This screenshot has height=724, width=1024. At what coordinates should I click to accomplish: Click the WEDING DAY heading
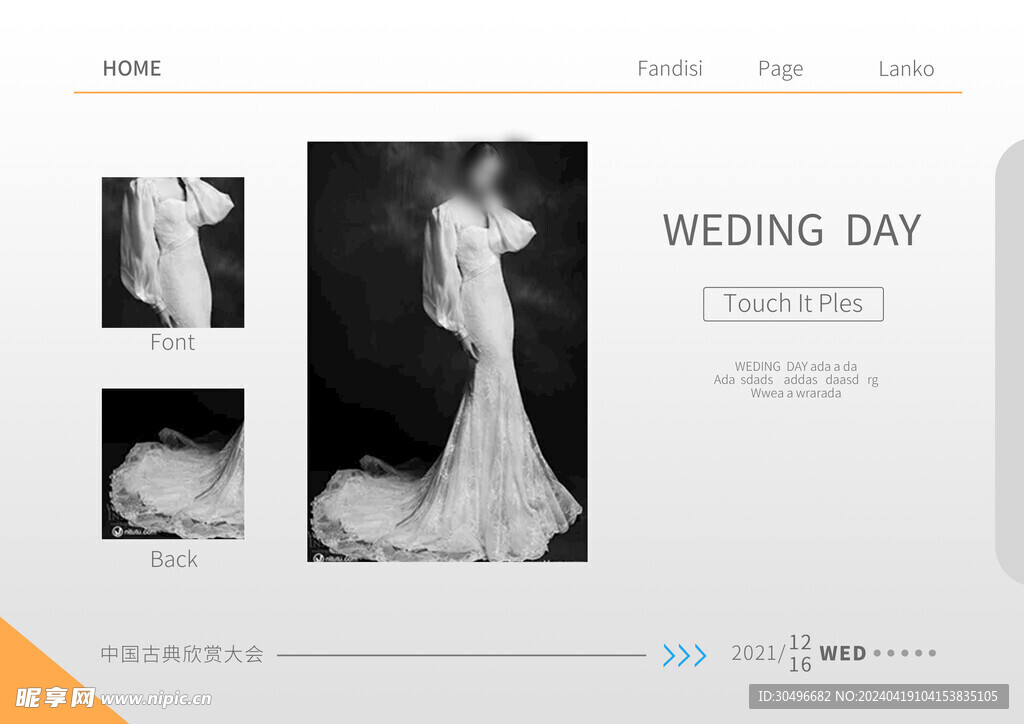(792, 230)
